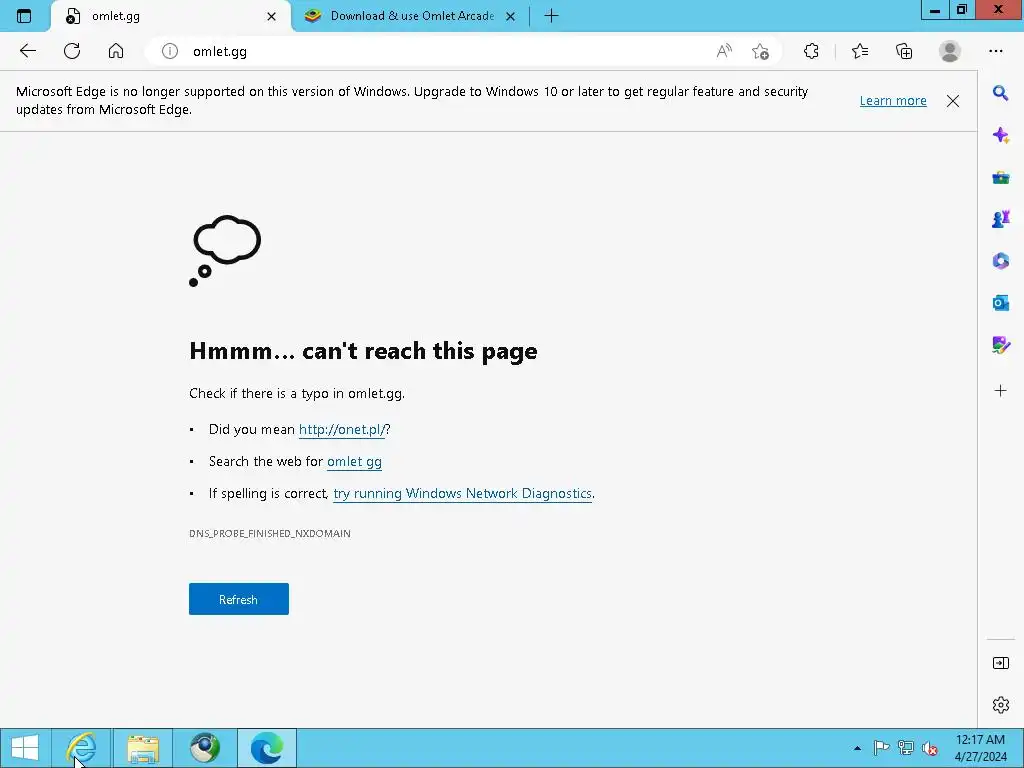Image resolution: width=1024 pixels, height=768 pixels.
Task: Switch to the omlet.gg tab
Action: coord(170,16)
